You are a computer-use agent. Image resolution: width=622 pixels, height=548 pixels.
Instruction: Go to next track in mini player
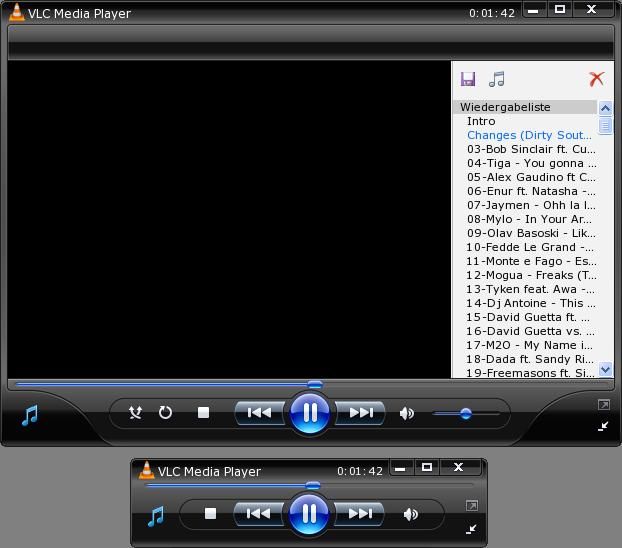[359, 514]
